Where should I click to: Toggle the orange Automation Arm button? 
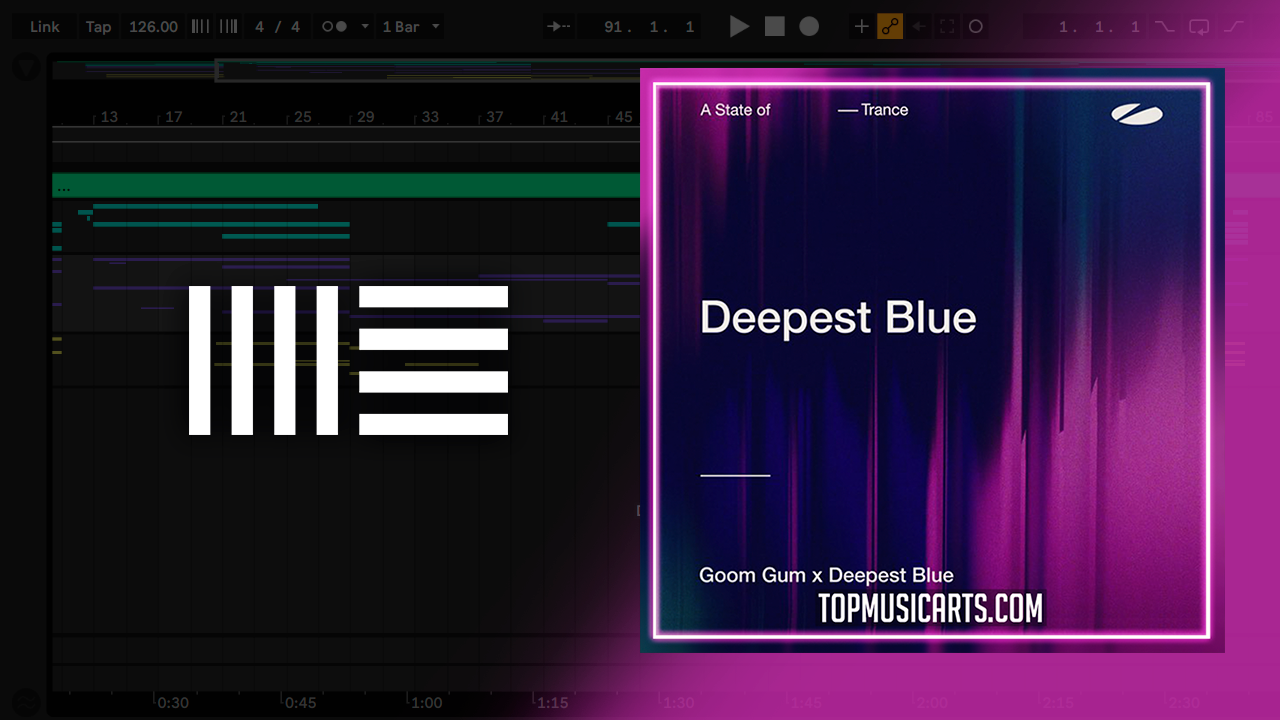pos(890,27)
